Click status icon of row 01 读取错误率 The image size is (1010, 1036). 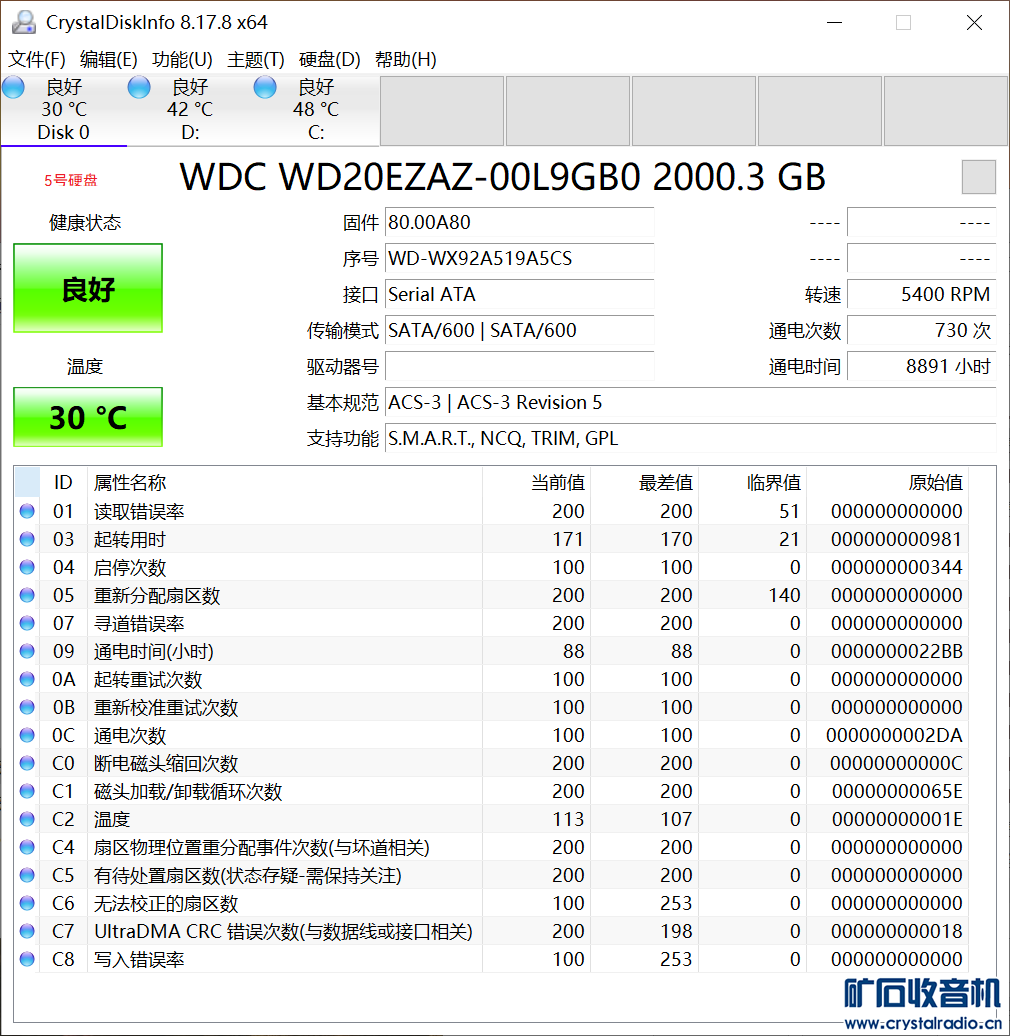pyautogui.click(x=27, y=511)
